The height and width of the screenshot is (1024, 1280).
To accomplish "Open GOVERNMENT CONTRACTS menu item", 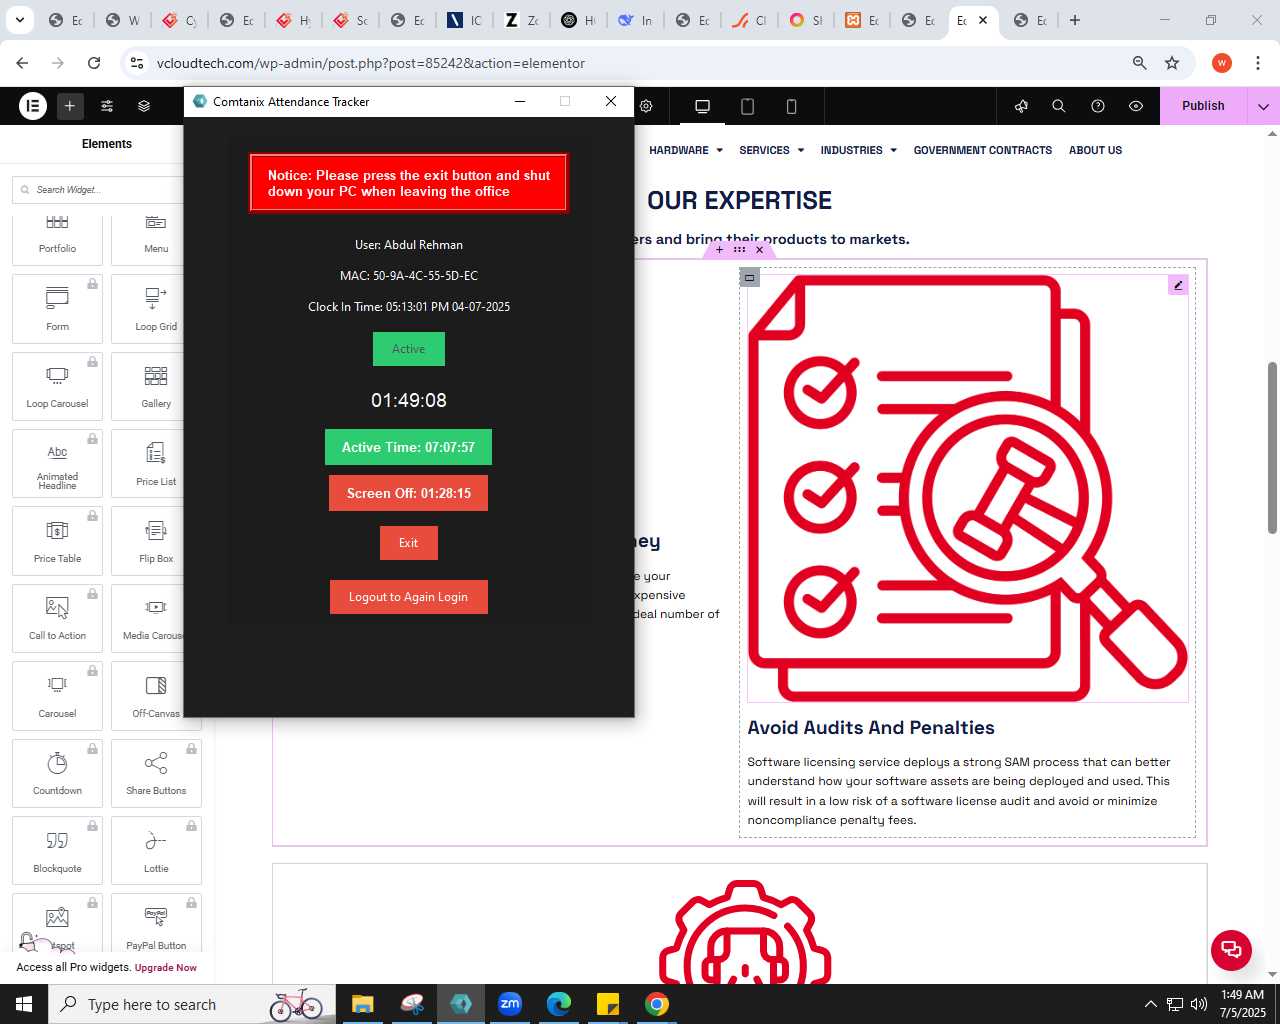I will click(982, 150).
